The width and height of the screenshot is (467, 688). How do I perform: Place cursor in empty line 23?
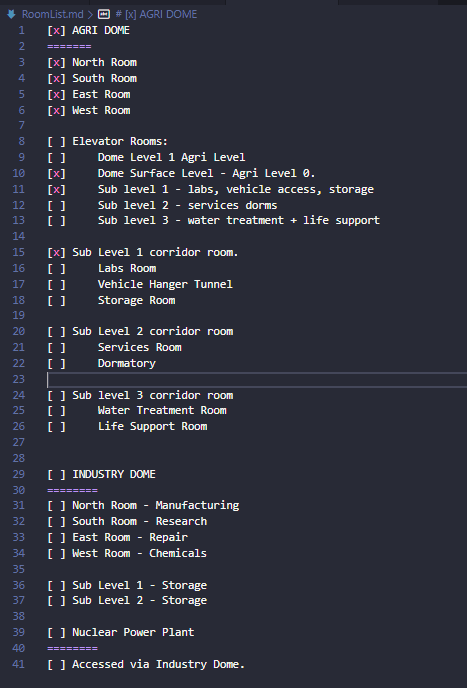[257, 380]
